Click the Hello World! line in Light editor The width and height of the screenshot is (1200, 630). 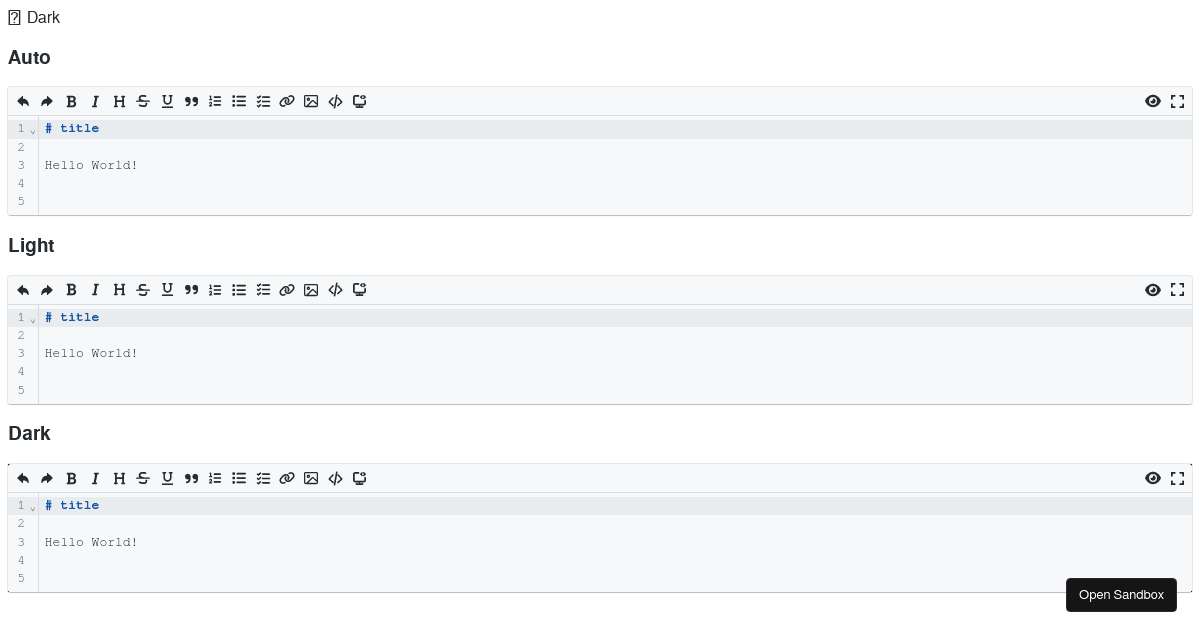tap(92, 353)
